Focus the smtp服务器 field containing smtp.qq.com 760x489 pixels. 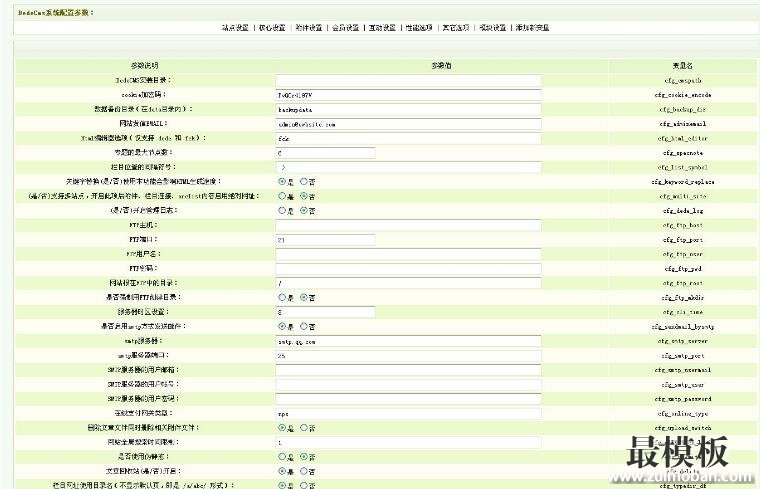[x=408, y=341]
